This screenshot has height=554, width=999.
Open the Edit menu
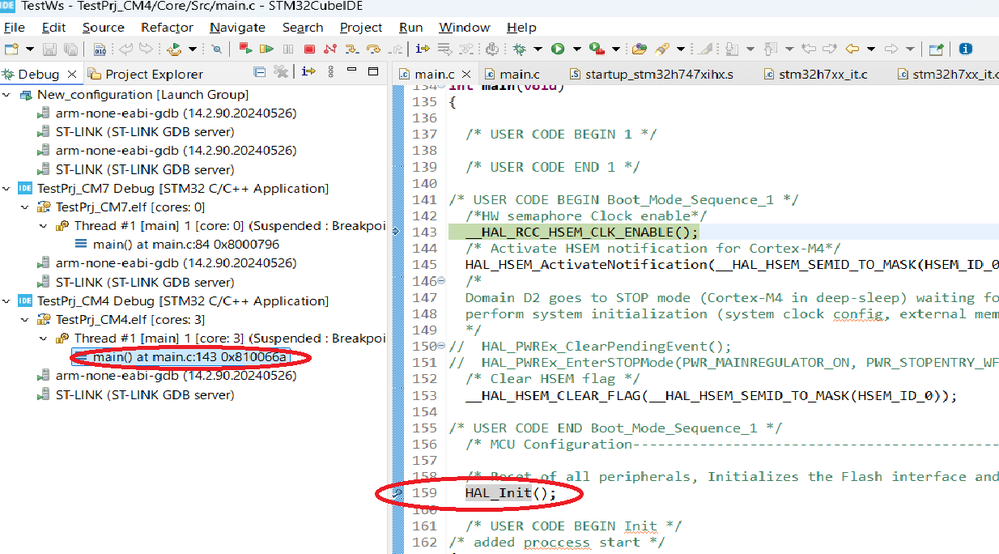tap(54, 27)
